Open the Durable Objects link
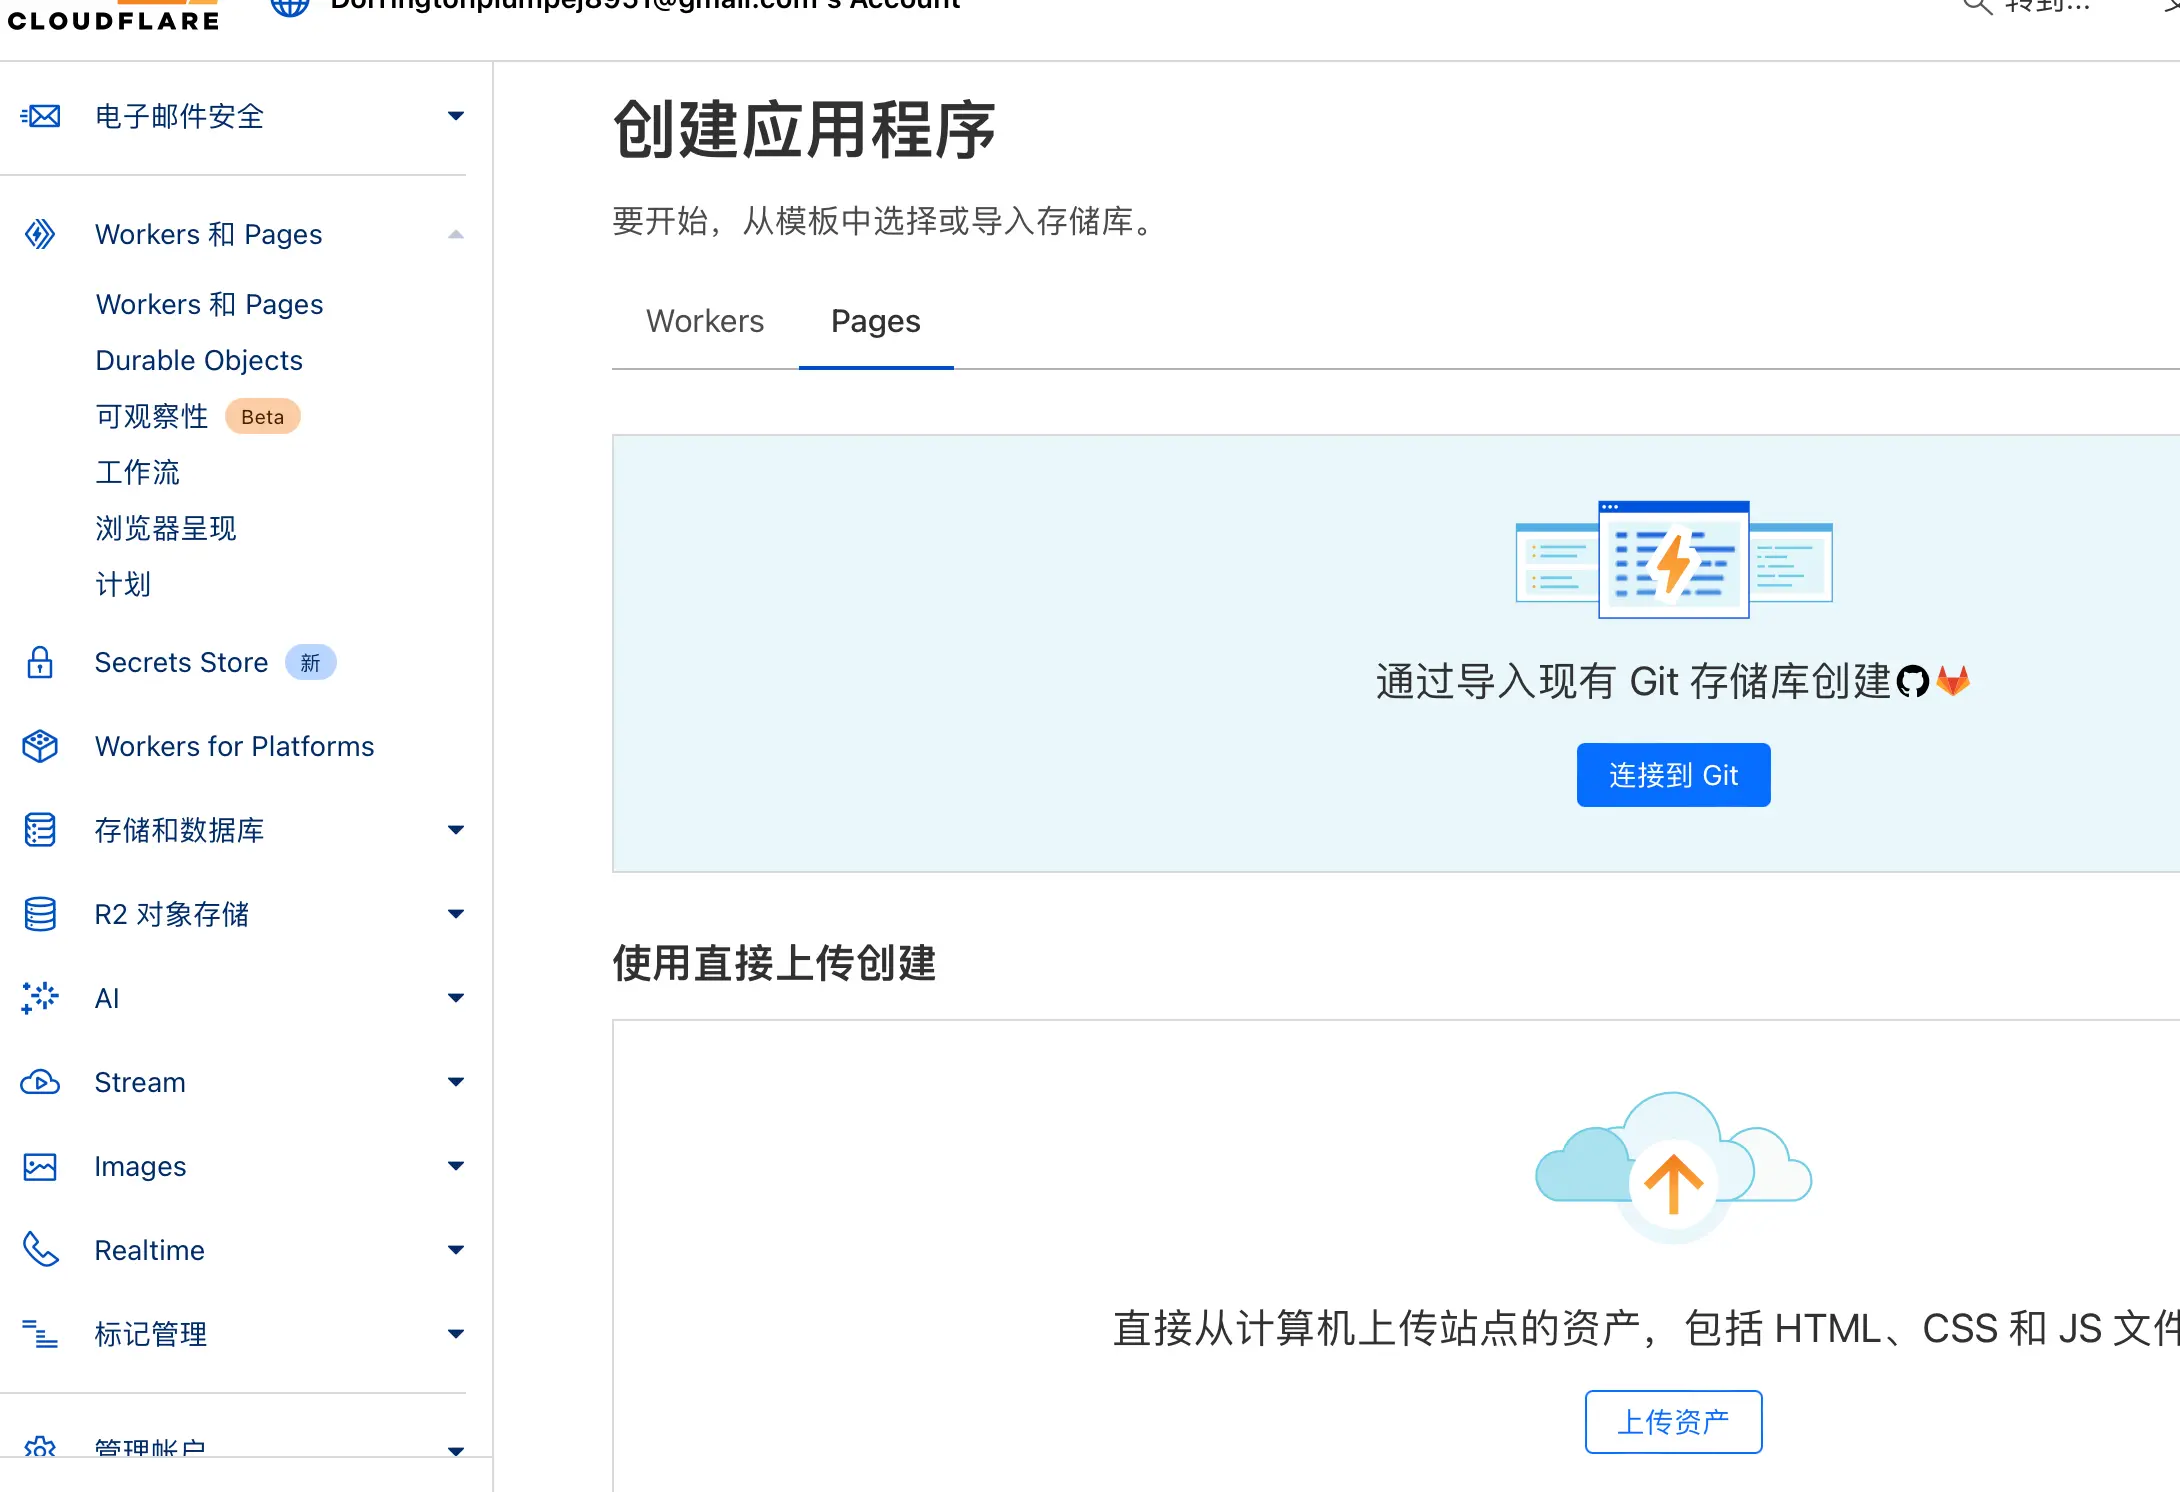This screenshot has height=1492, width=2180. click(199, 360)
